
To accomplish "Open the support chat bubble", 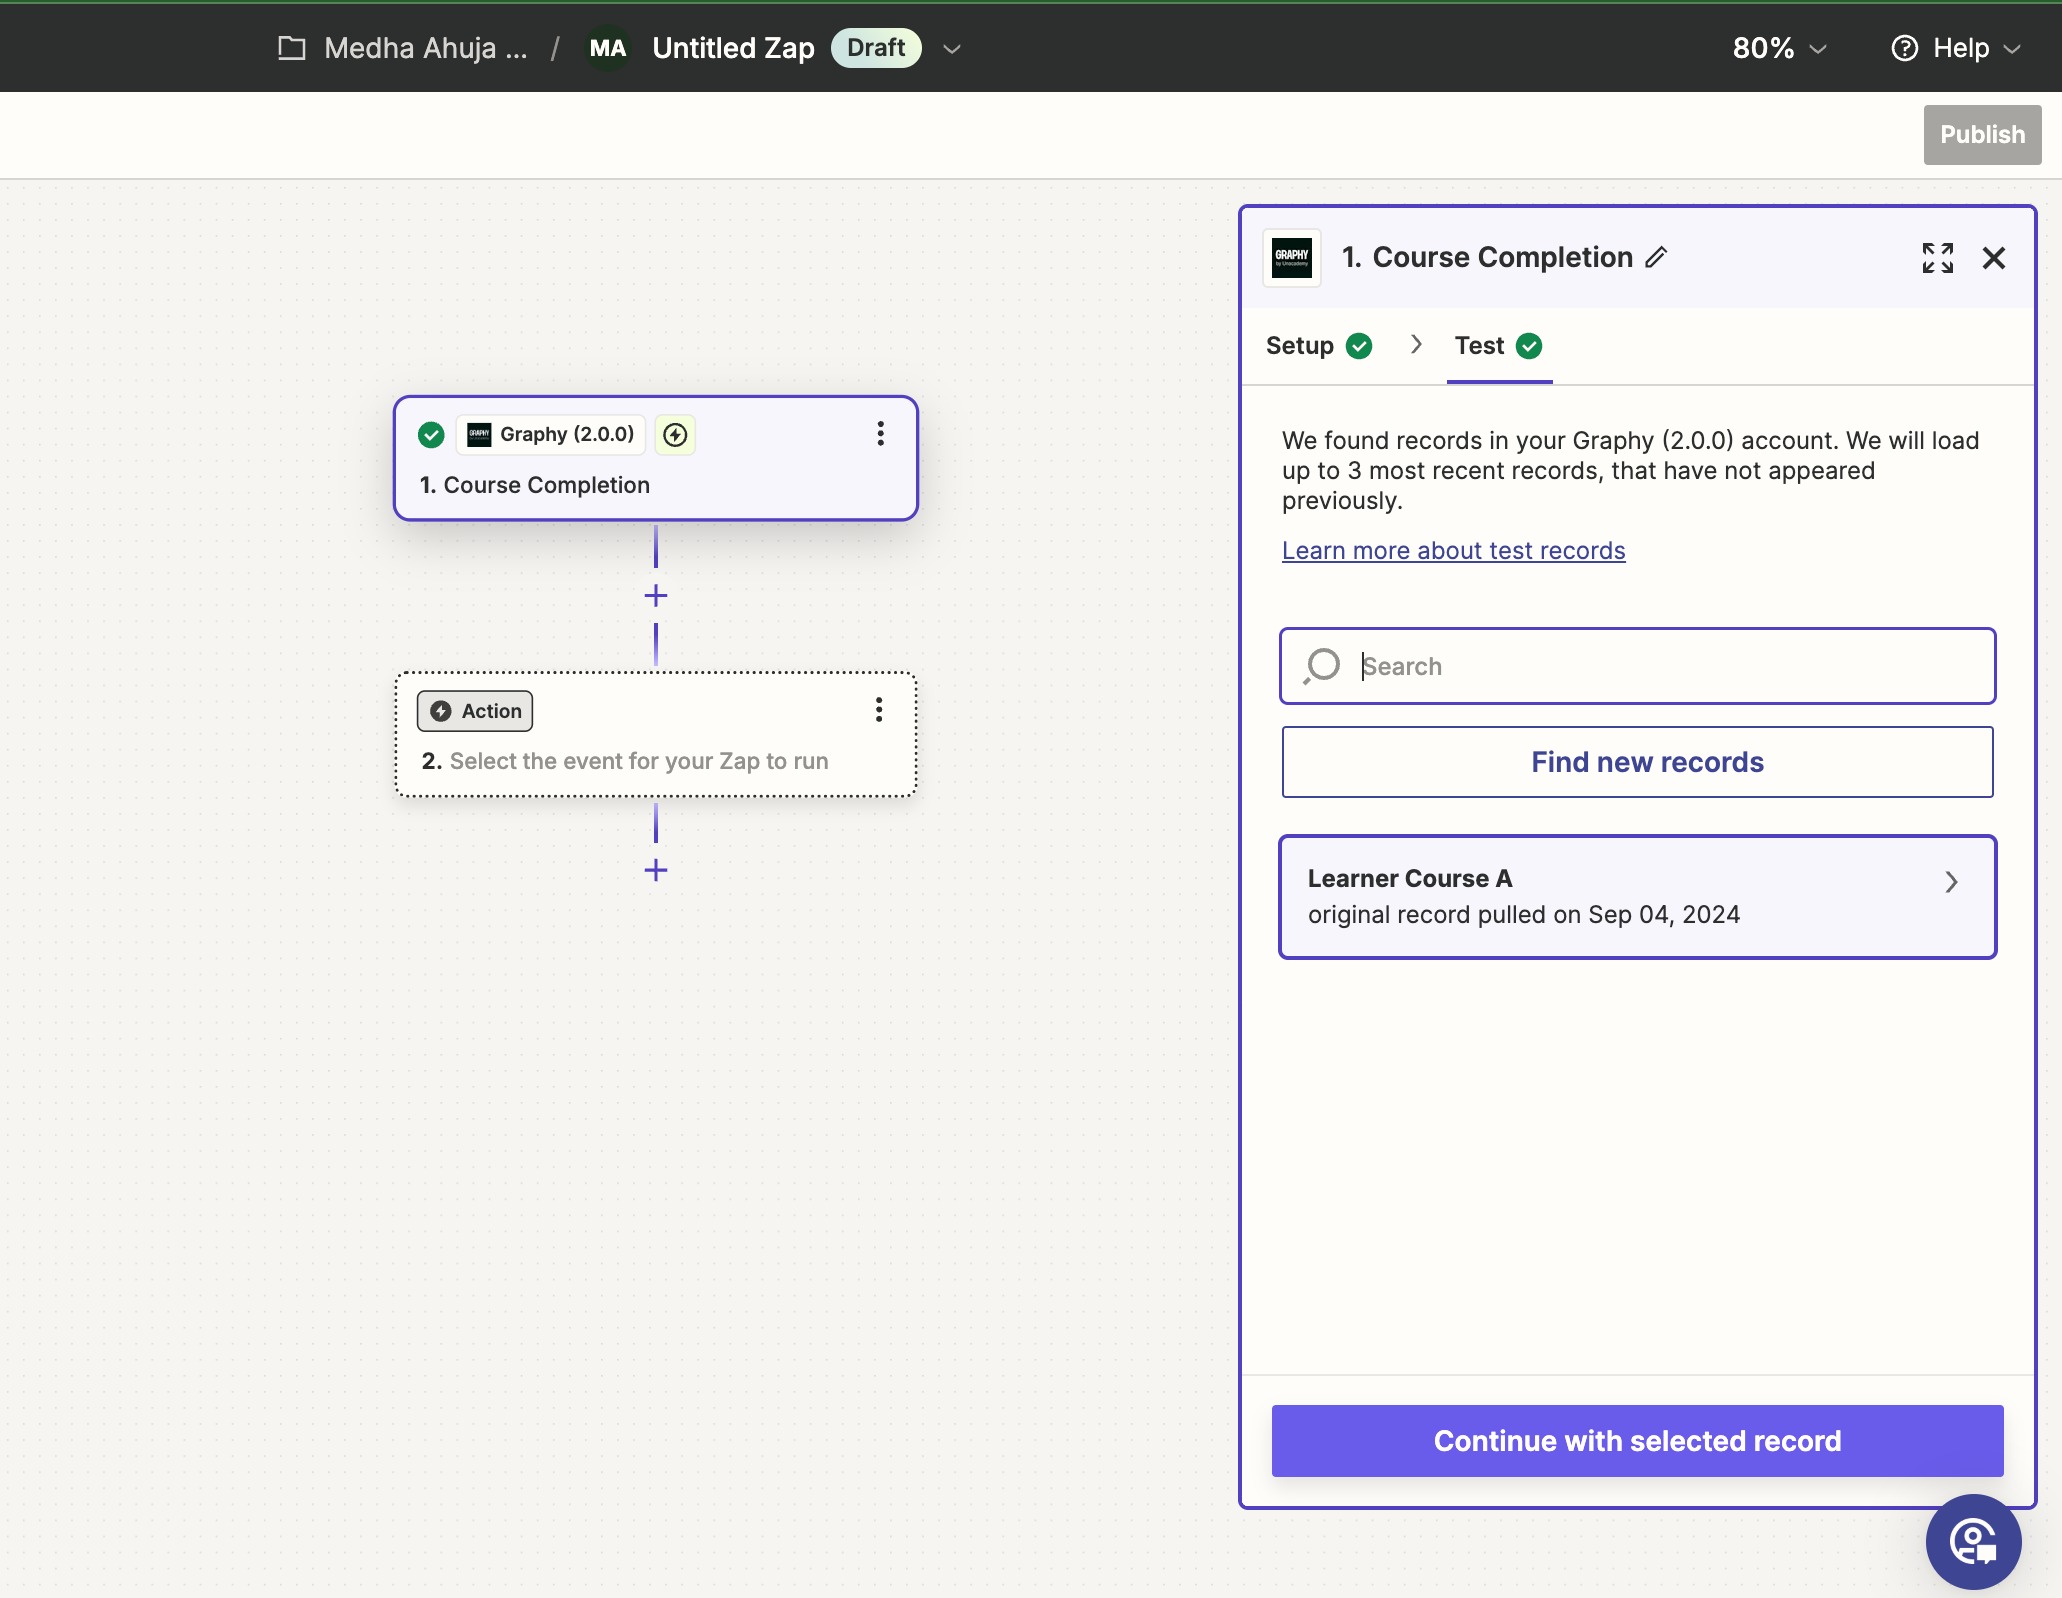I will tap(1973, 1541).
